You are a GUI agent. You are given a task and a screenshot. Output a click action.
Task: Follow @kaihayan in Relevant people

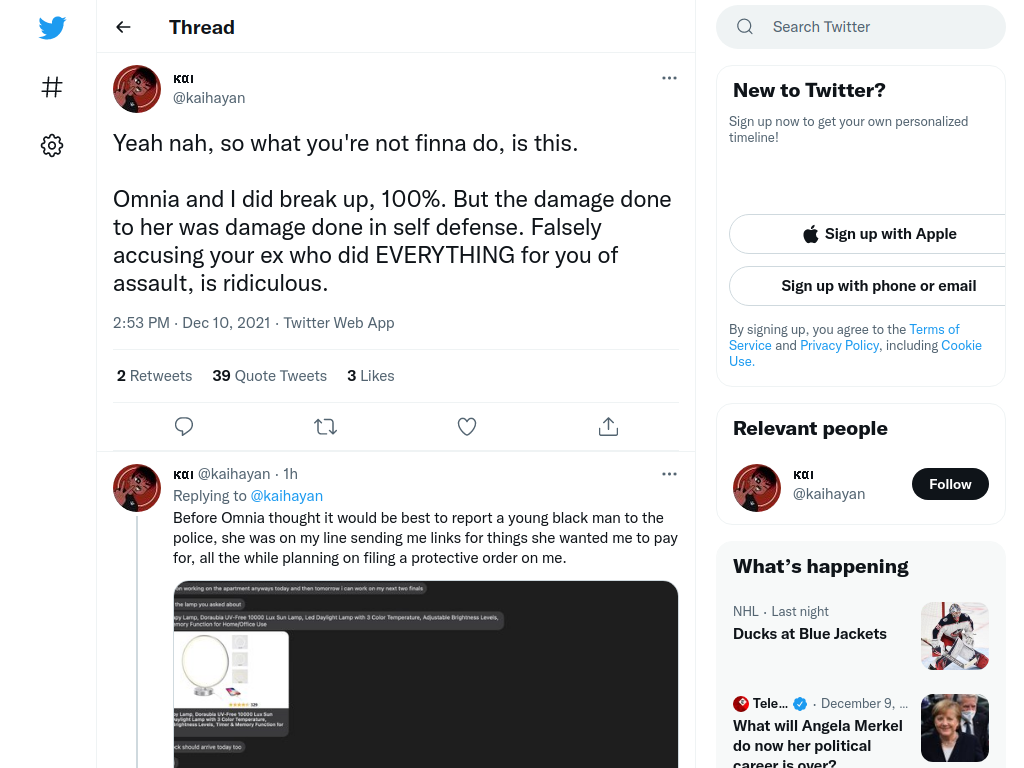click(950, 484)
